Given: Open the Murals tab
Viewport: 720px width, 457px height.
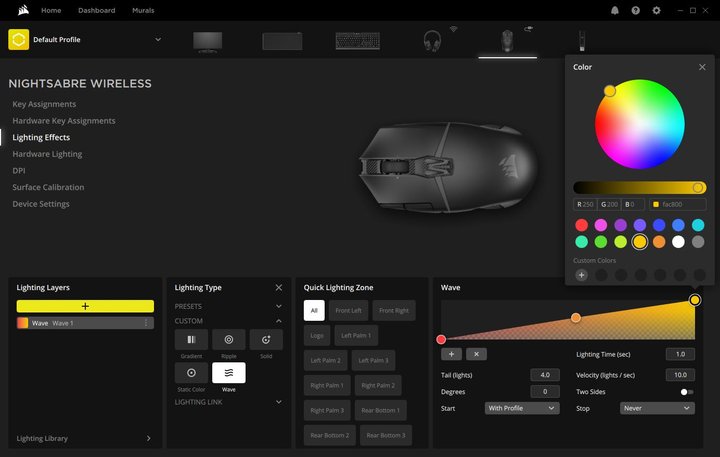Looking at the screenshot, I should pyautogui.click(x=143, y=10).
